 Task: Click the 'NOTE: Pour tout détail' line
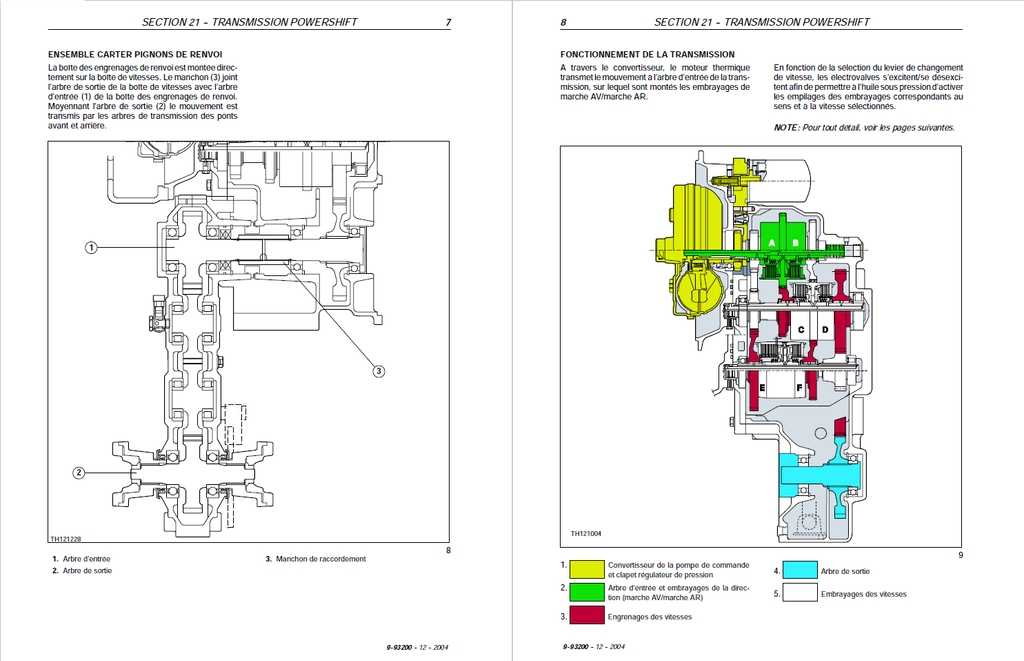click(x=864, y=128)
